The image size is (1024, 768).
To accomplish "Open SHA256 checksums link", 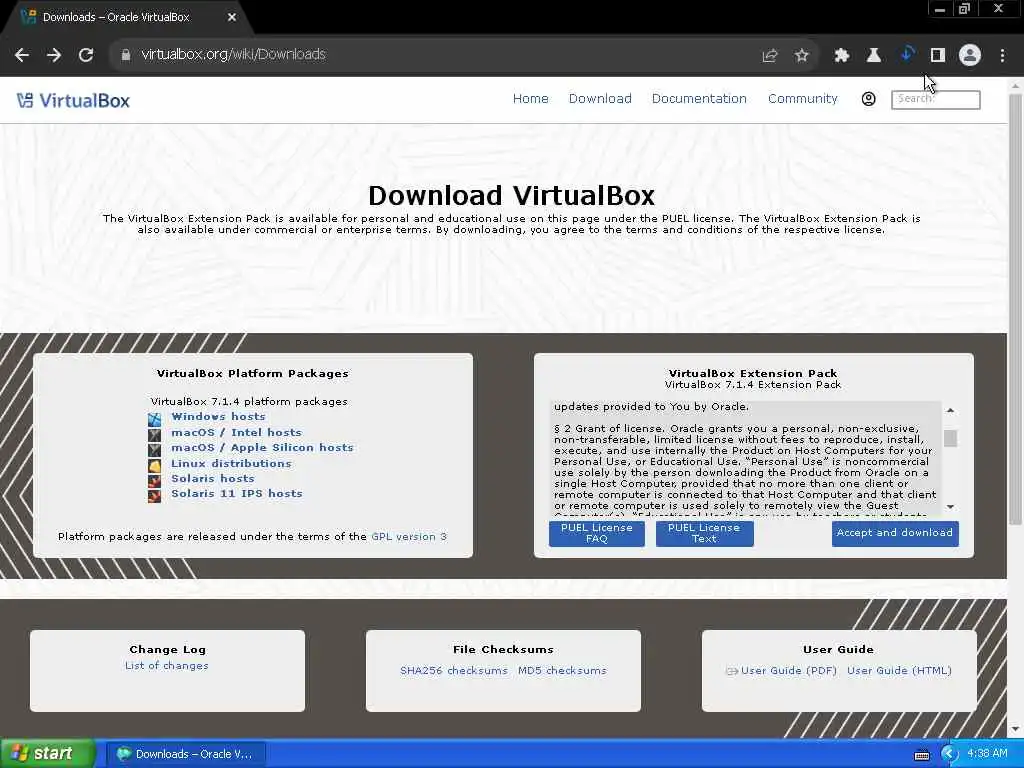I will click(x=453, y=671).
